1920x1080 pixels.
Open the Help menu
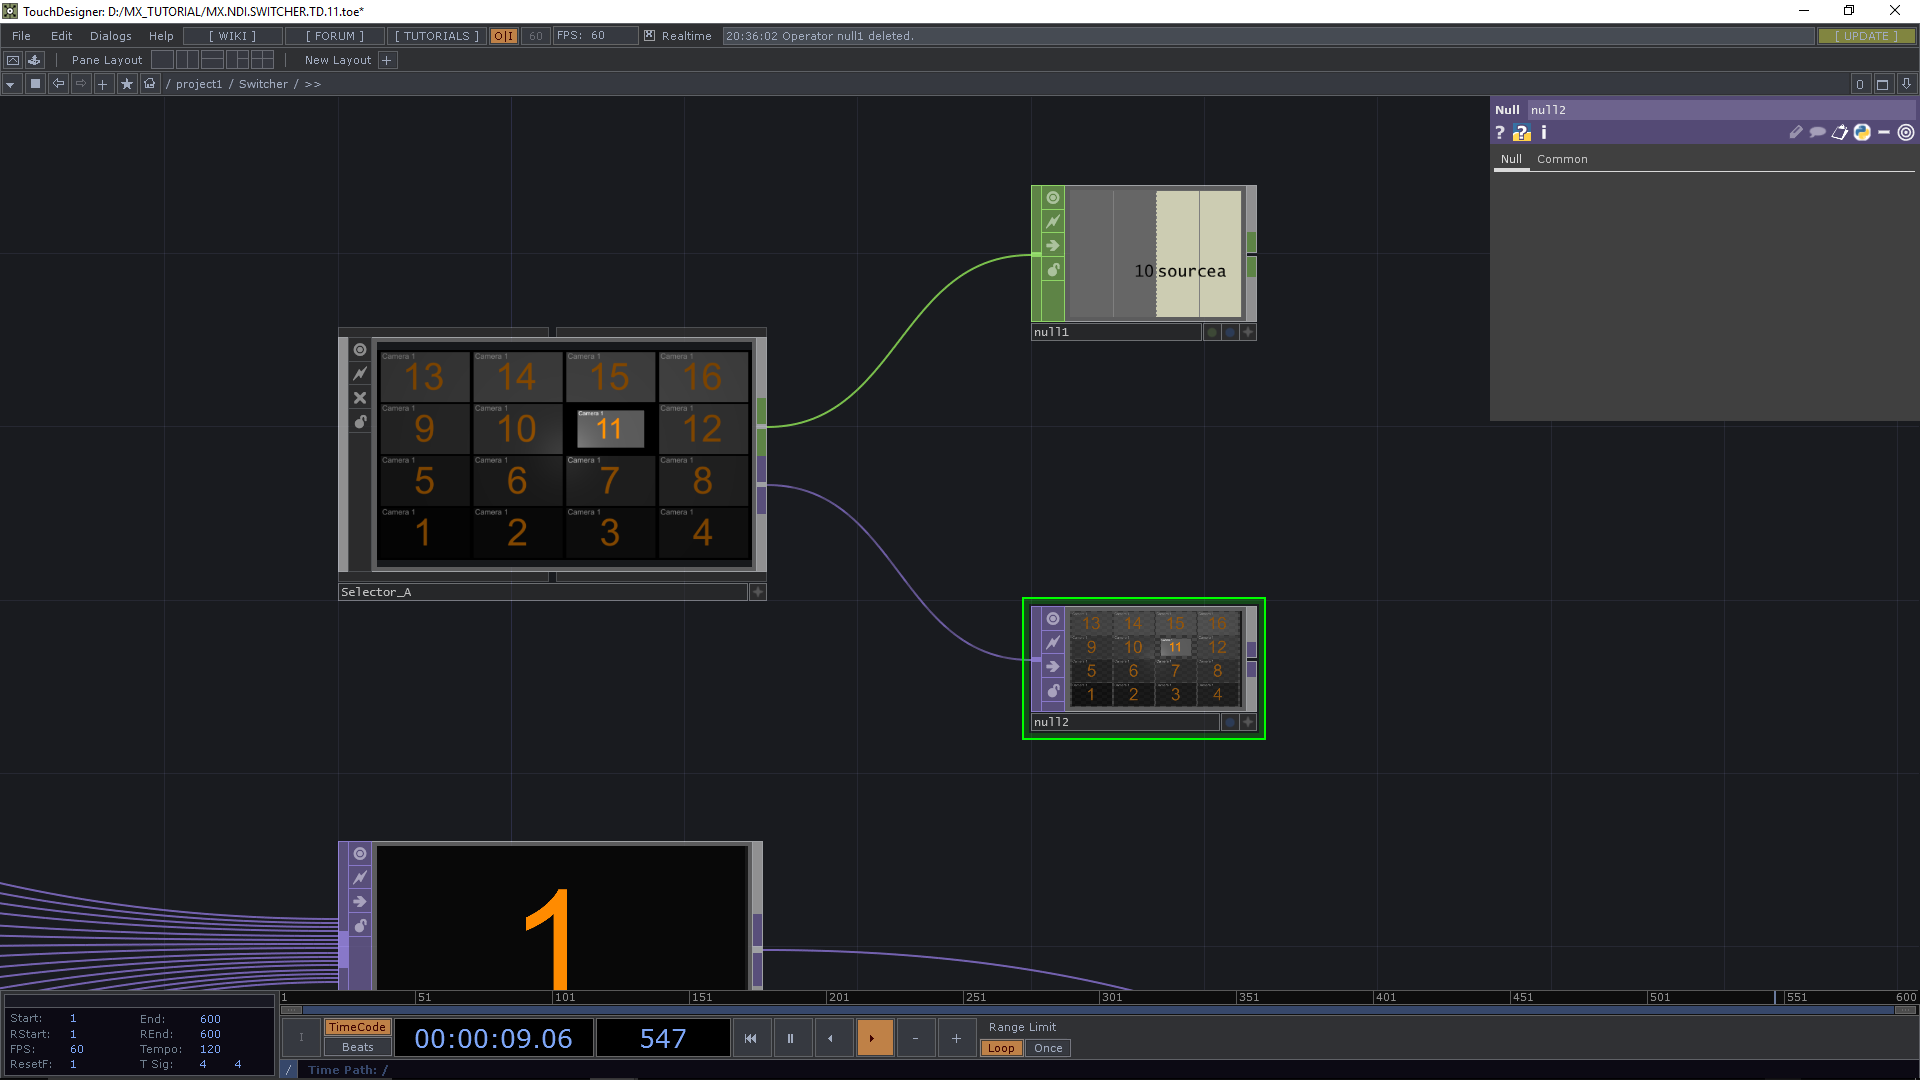point(161,36)
